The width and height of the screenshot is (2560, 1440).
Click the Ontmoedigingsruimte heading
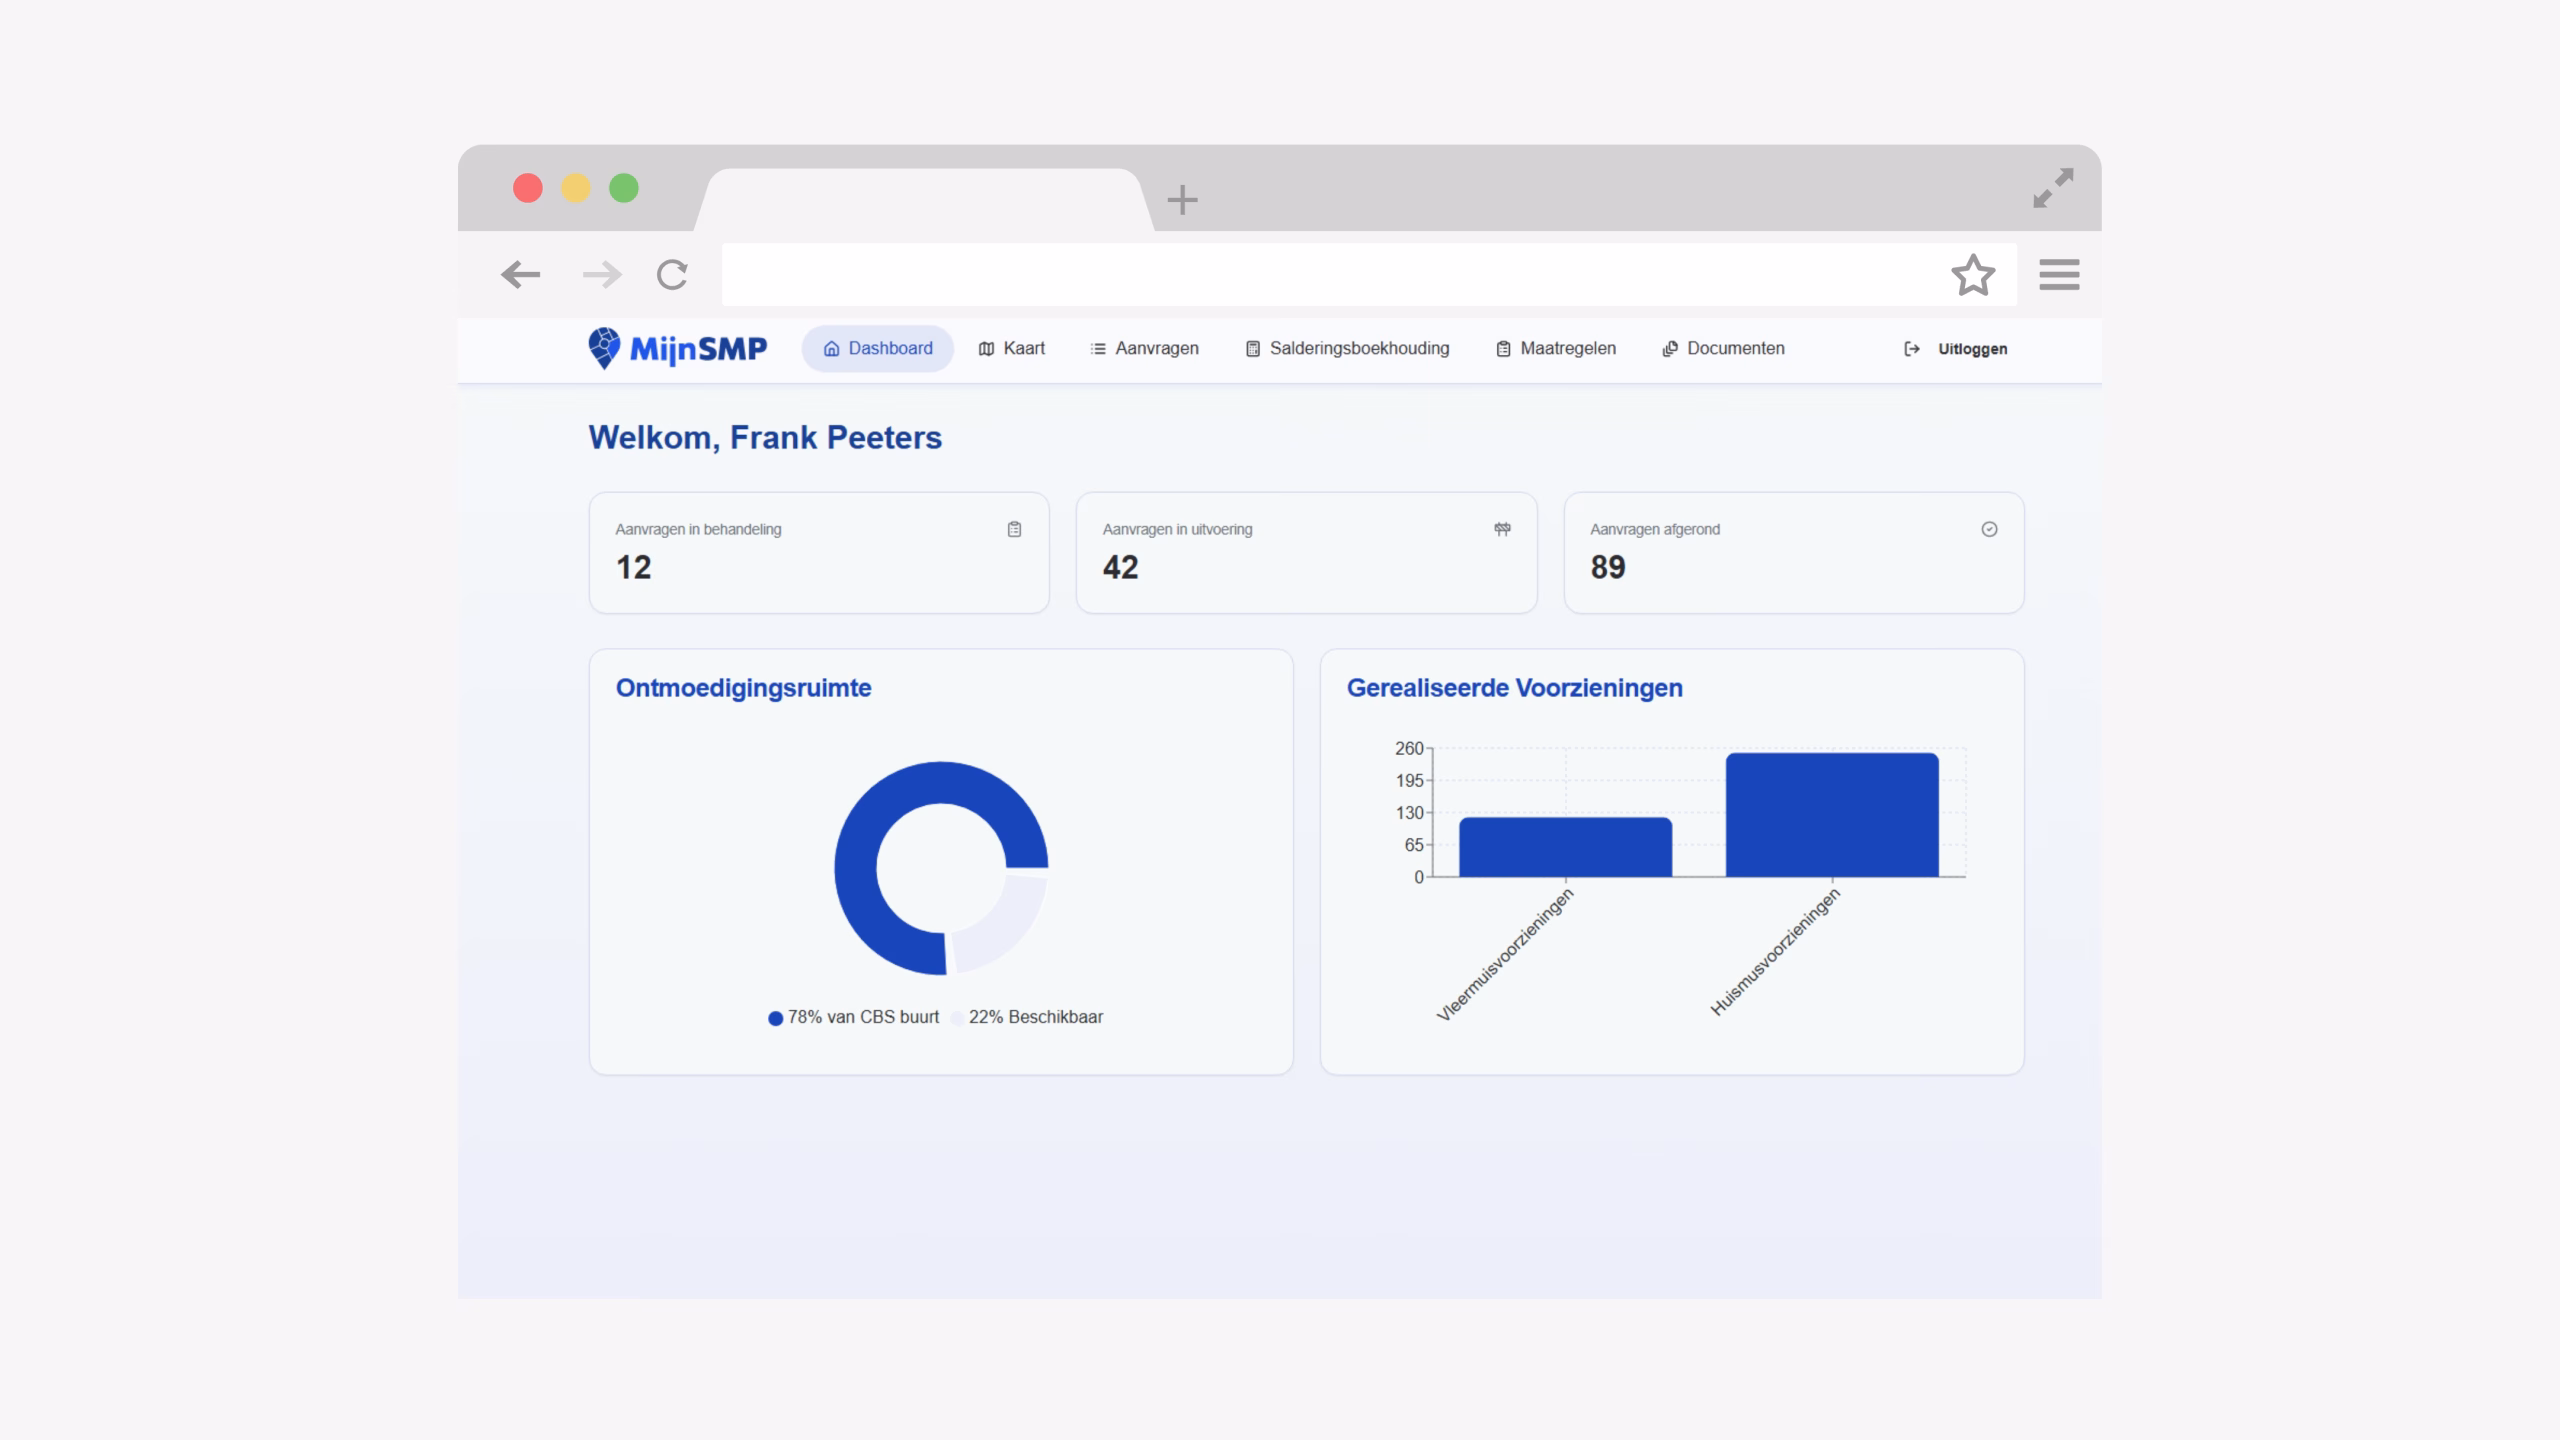tap(743, 688)
